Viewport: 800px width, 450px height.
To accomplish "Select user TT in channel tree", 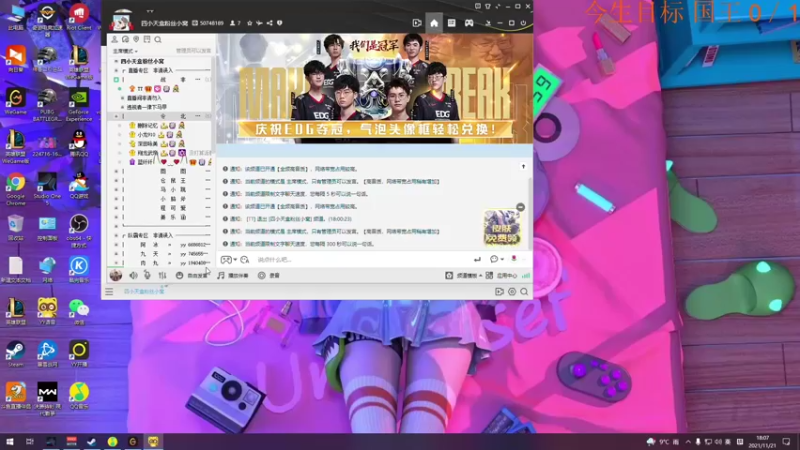I will 140,89.
